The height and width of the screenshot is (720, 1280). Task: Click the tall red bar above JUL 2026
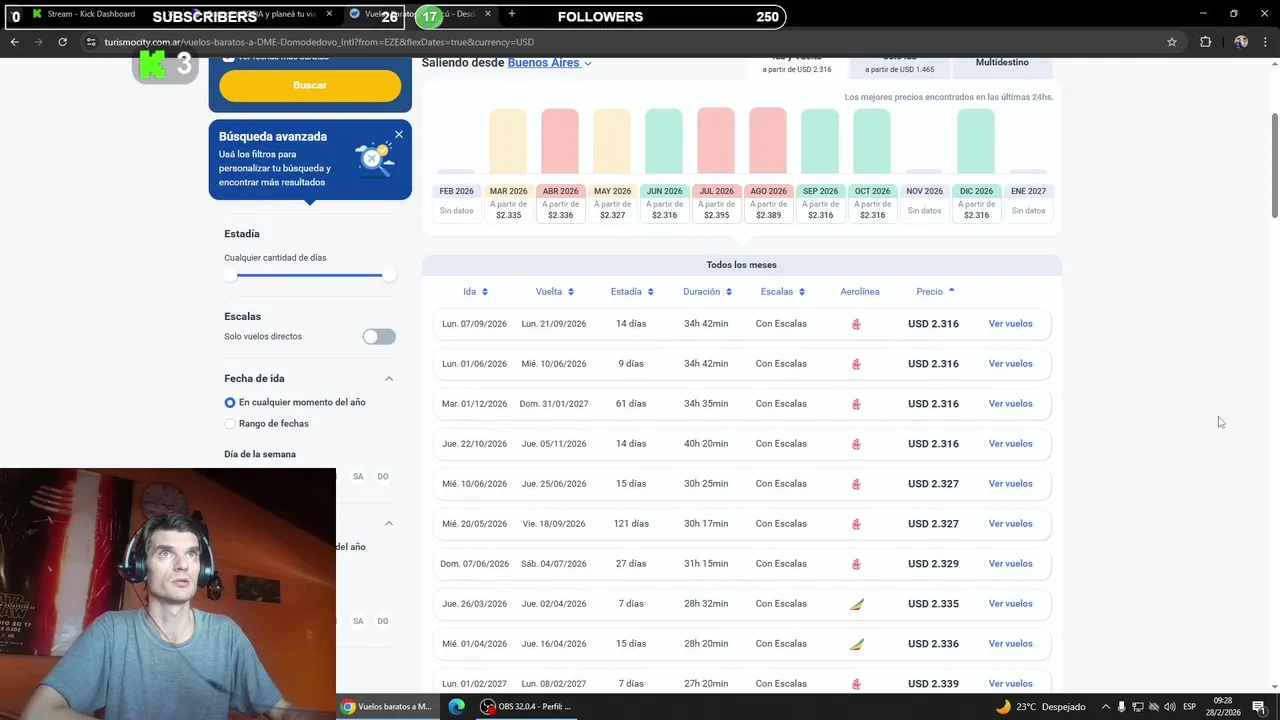(716, 141)
